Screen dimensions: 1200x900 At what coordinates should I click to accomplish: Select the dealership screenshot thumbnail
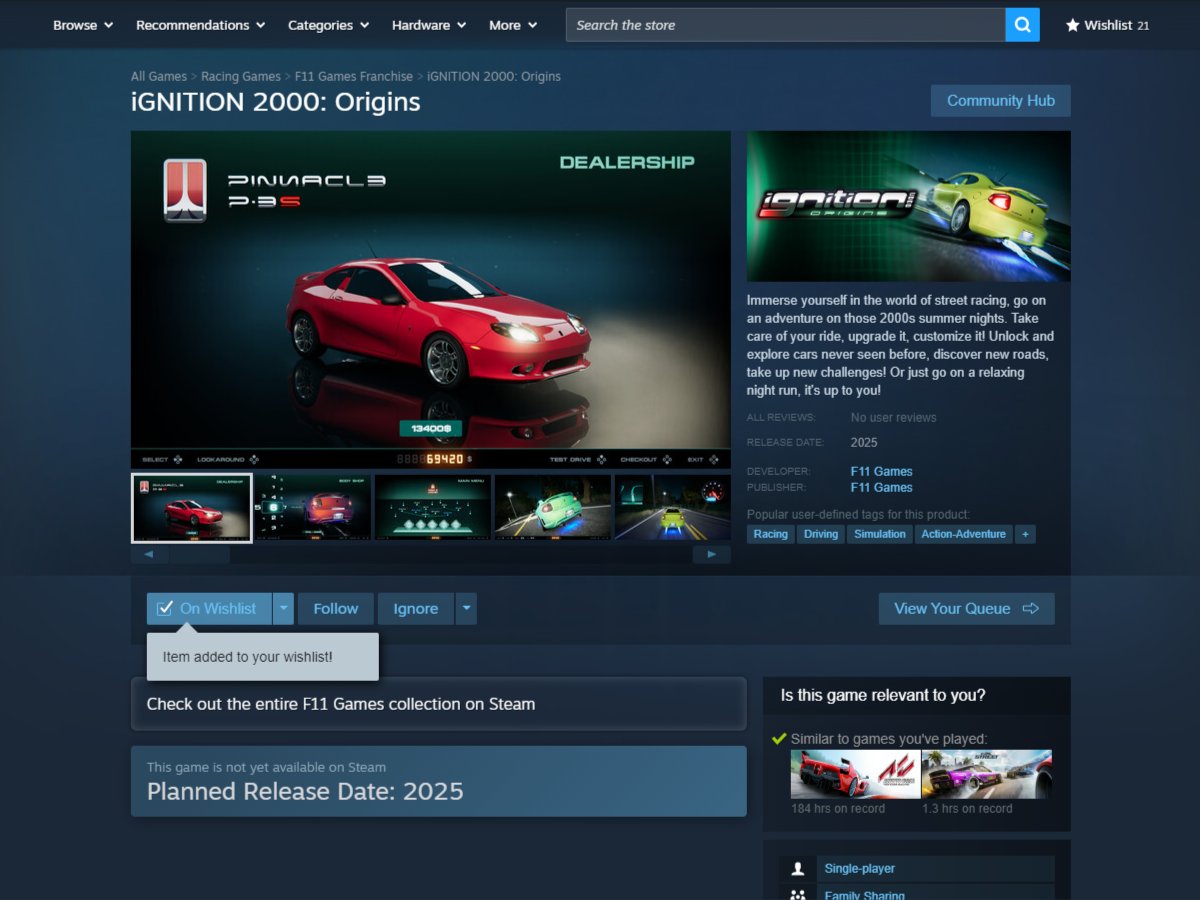[x=192, y=507]
